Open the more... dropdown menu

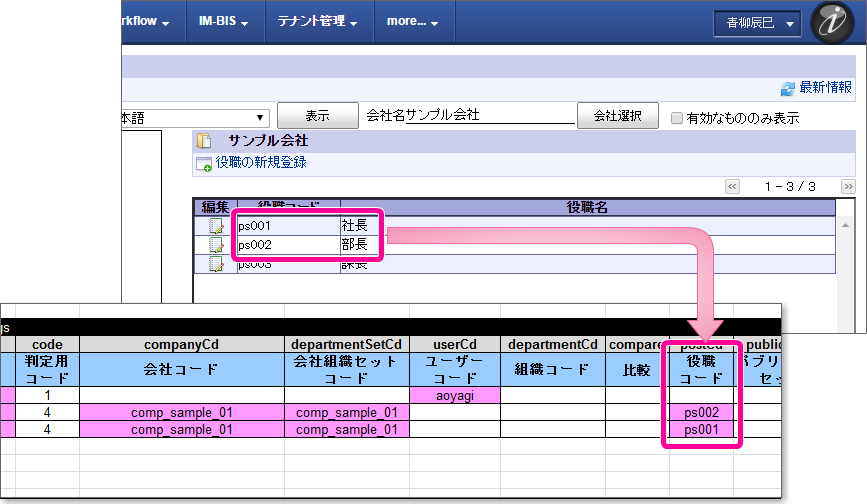(x=413, y=21)
